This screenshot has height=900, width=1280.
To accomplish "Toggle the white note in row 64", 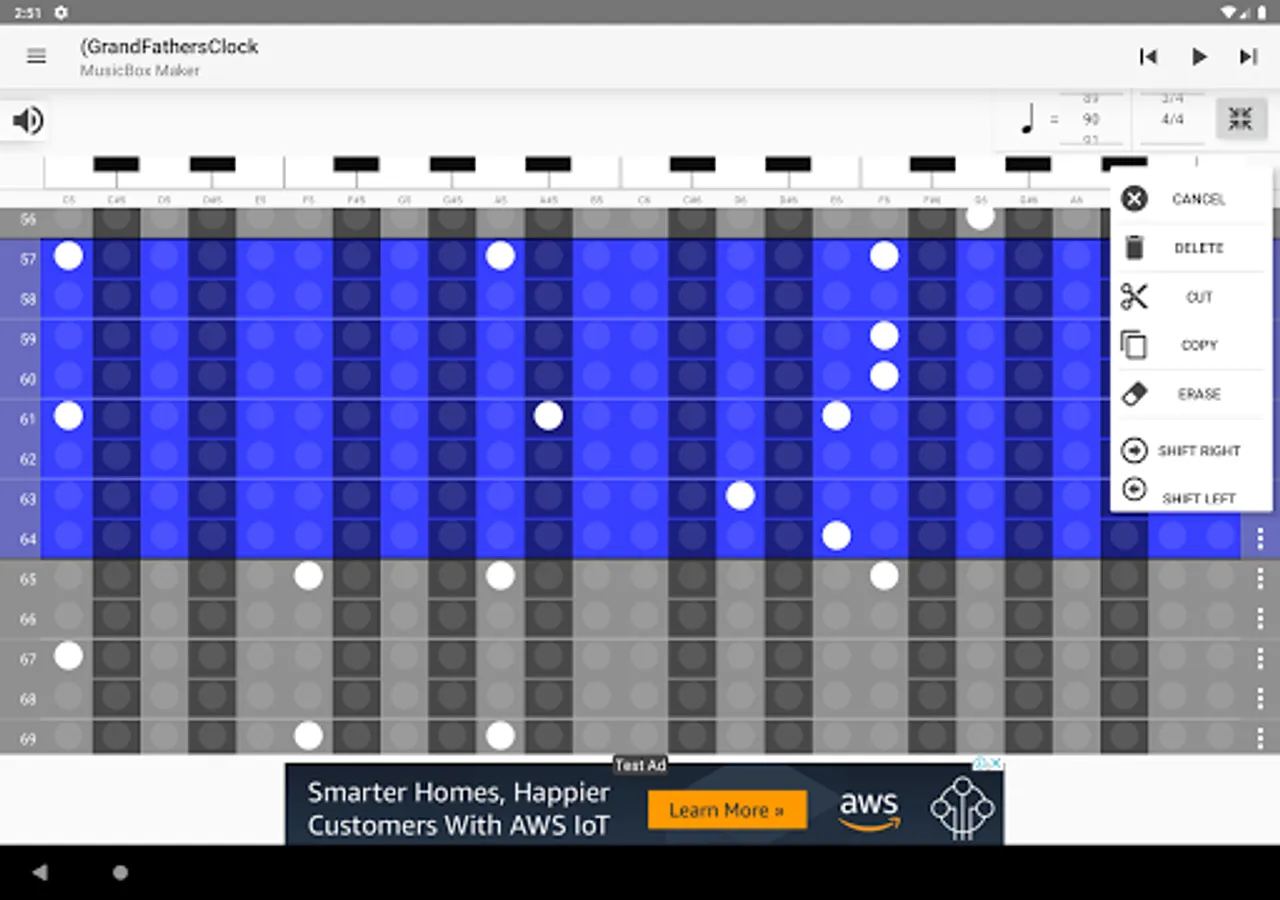I will 836,536.
